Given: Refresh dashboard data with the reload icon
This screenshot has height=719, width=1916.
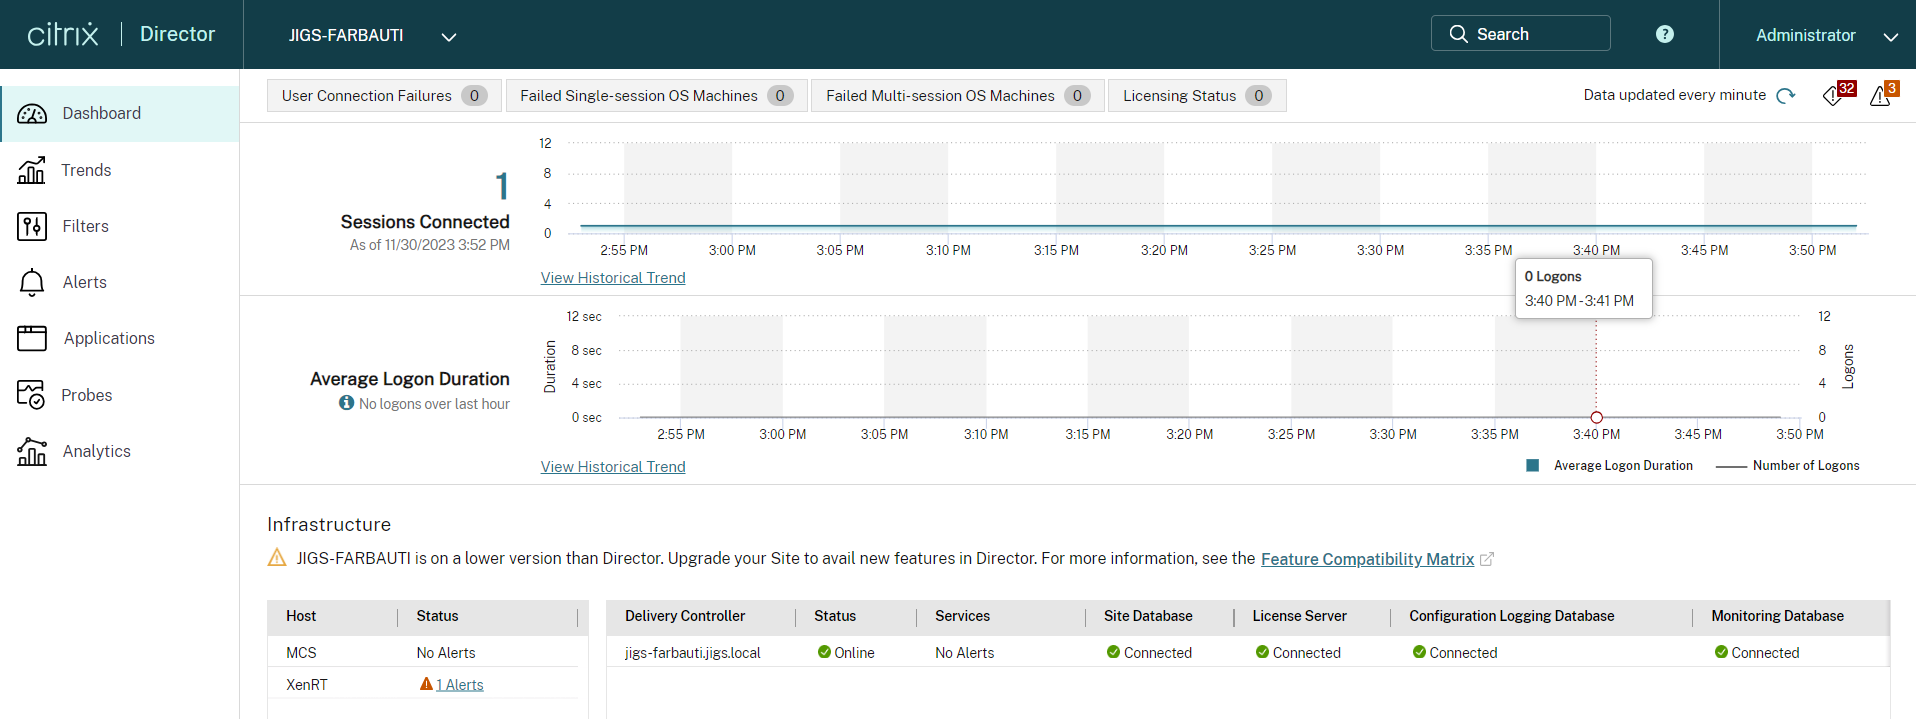Looking at the screenshot, I should tap(1786, 96).
